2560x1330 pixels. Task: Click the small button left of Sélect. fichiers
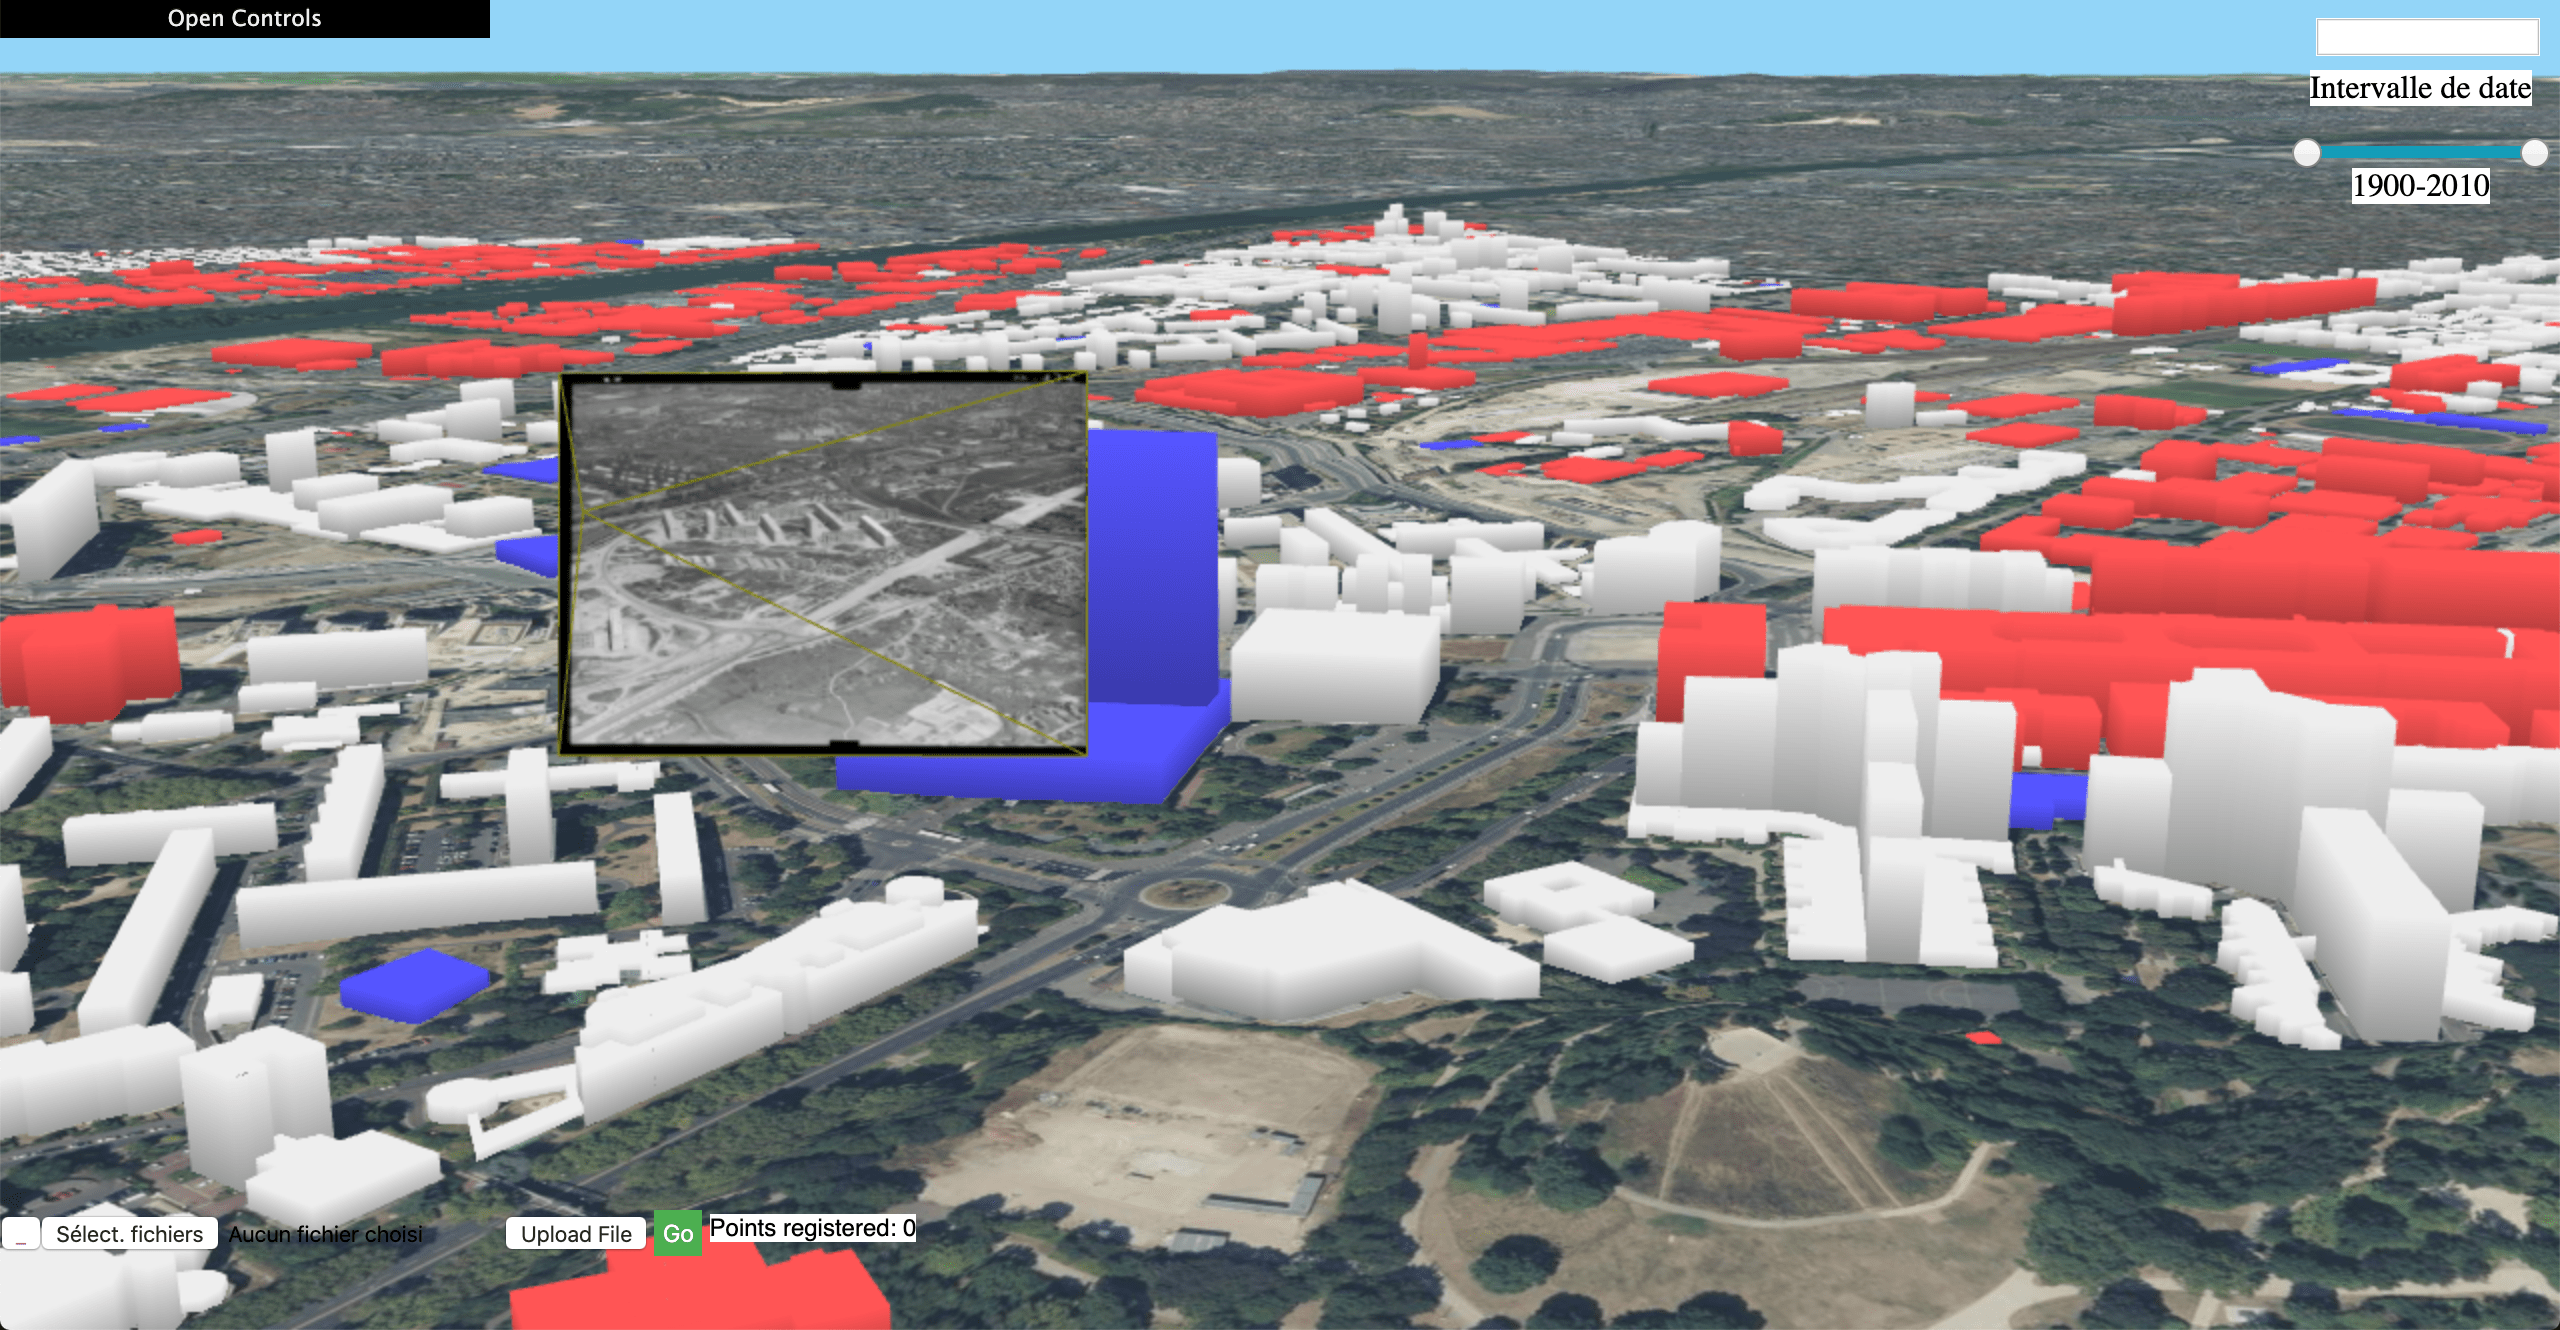[x=20, y=1234]
